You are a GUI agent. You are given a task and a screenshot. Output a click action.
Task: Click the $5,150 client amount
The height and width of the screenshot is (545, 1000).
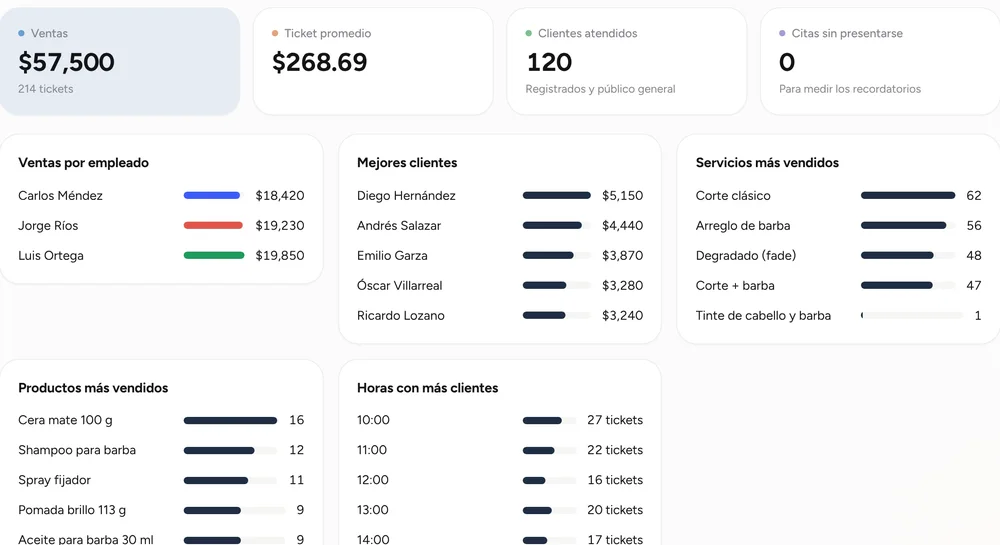[x=622, y=196]
